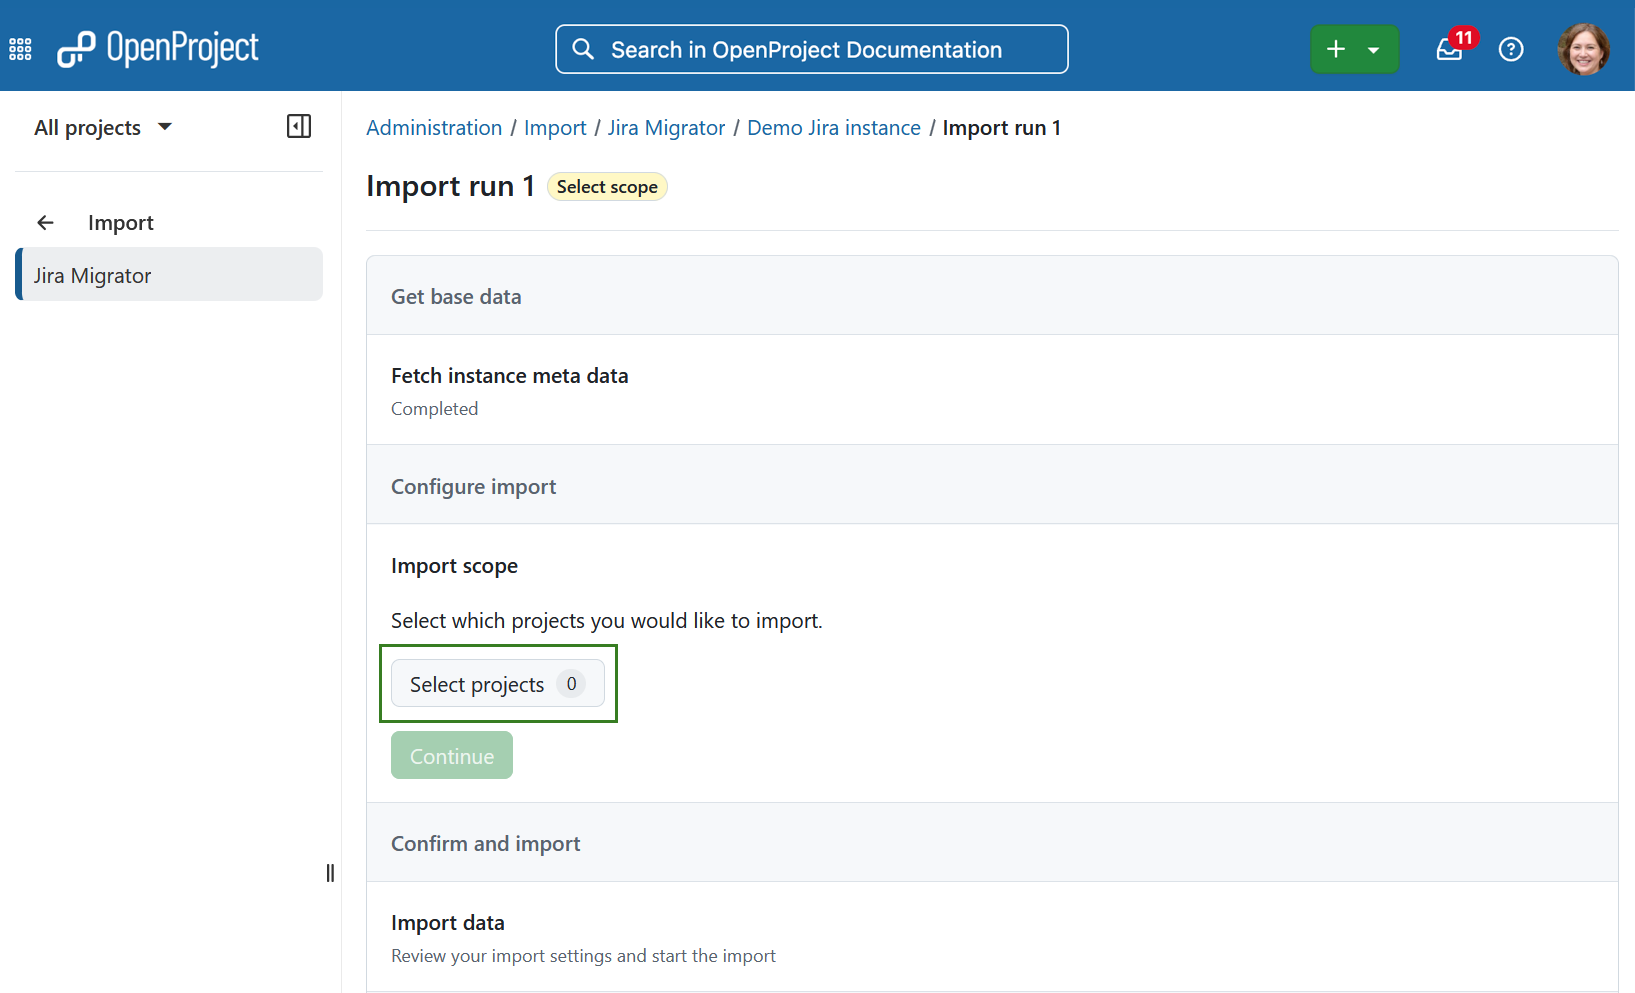Click the Fetch instance meta data heading

point(510,376)
